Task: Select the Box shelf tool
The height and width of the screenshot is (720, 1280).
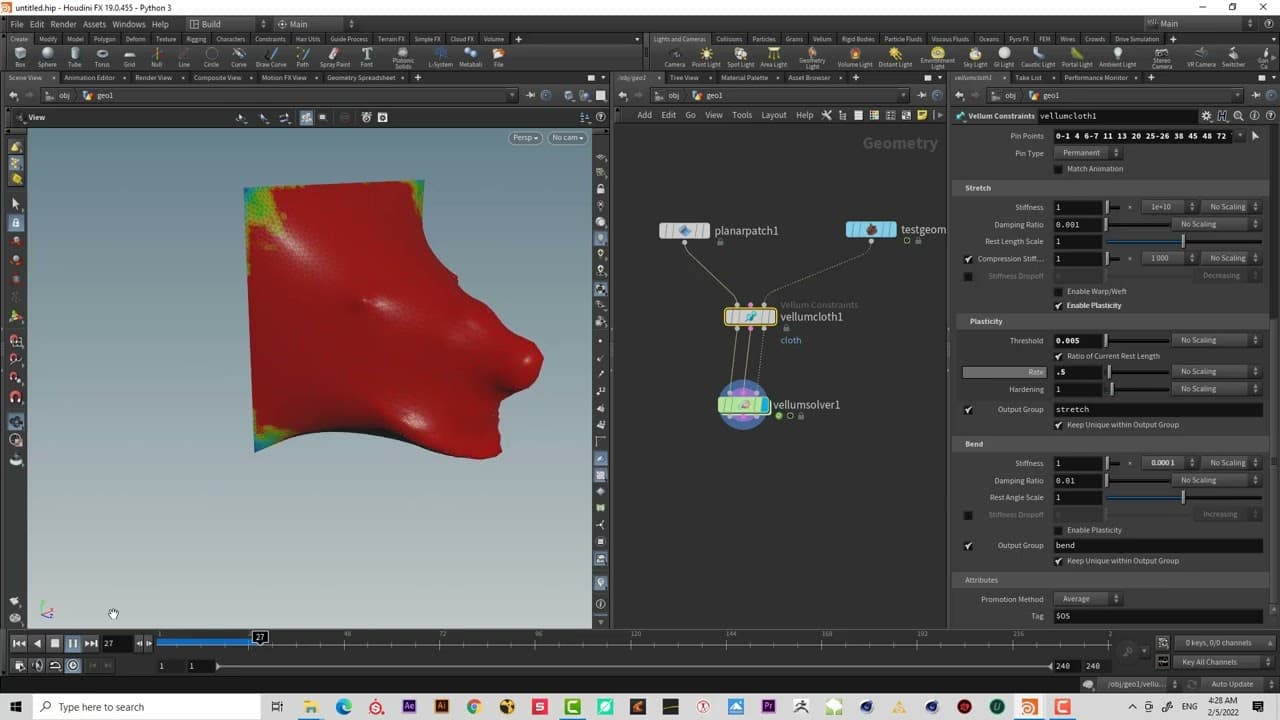Action: click(x=20, y=57)
